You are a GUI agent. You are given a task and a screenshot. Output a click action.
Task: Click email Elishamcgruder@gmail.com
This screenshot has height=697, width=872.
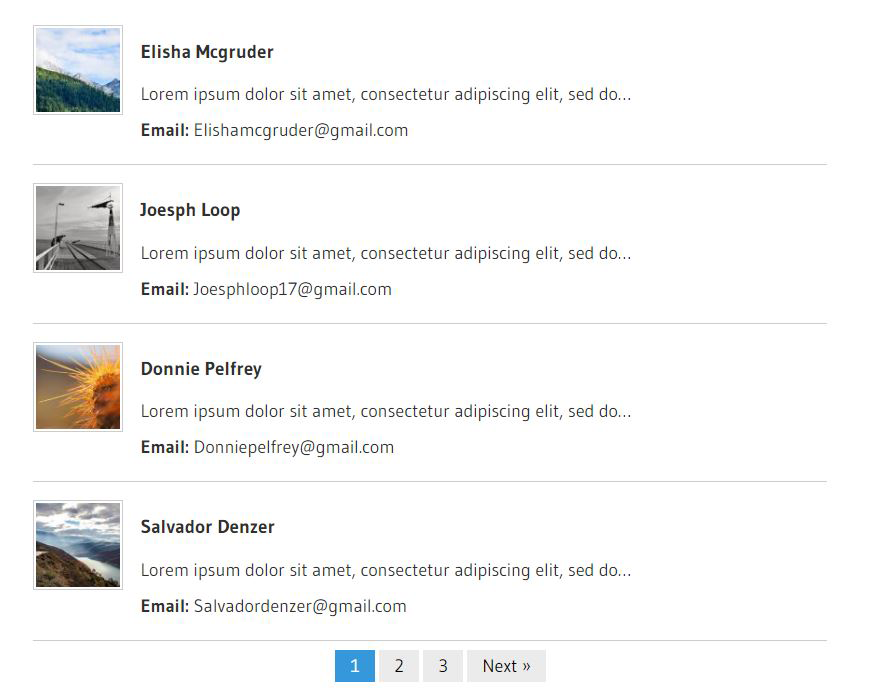coord(301,131)
